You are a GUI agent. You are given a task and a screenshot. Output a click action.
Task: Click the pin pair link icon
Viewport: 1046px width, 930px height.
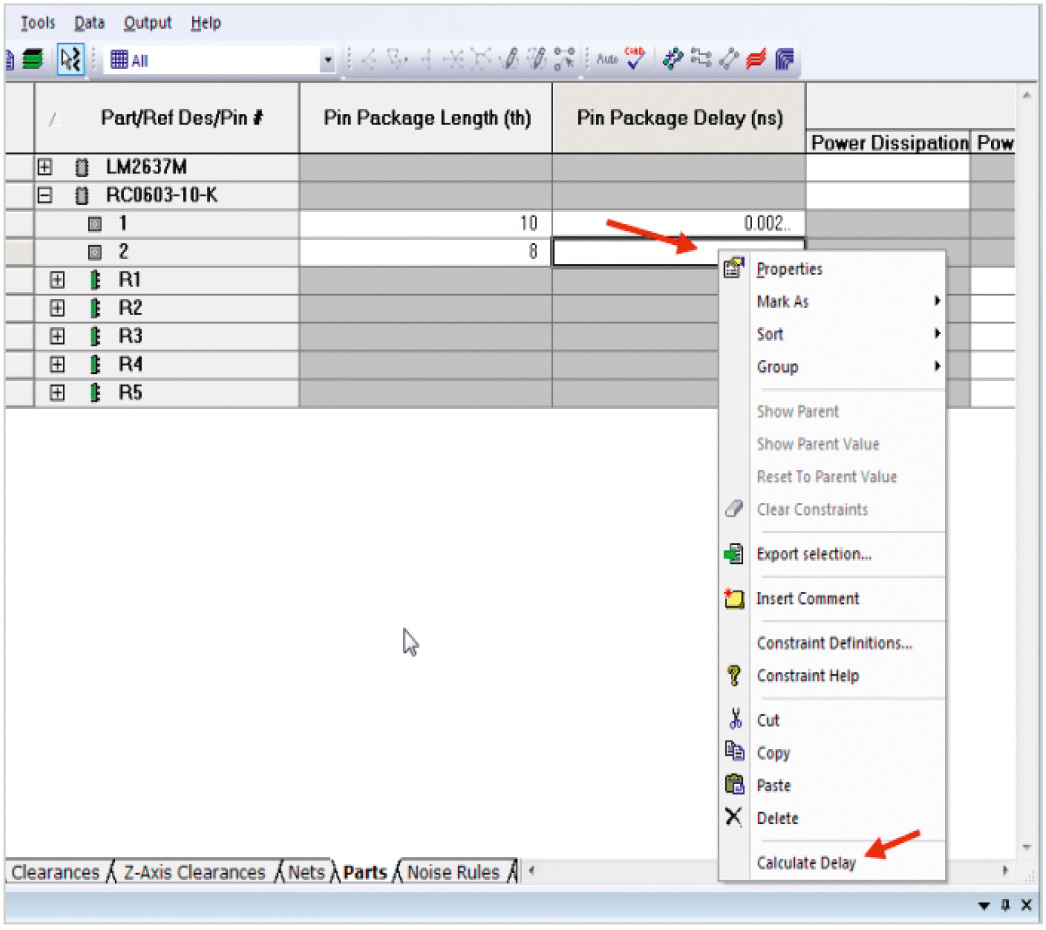point(728,59)
